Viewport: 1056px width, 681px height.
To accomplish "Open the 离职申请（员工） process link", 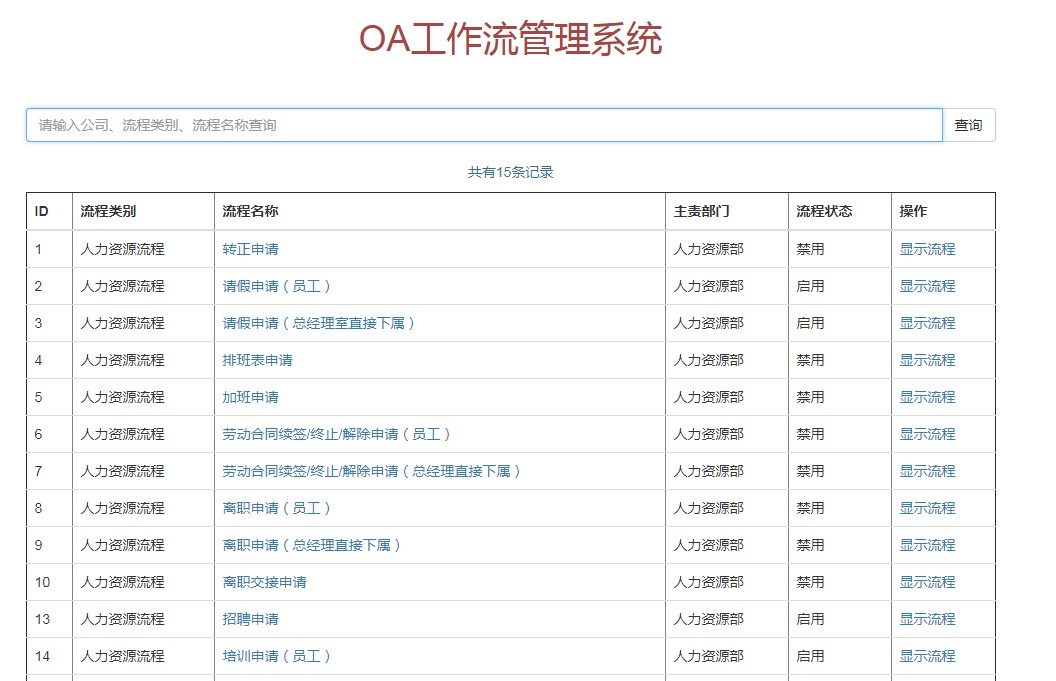I will tap(277, 509).
